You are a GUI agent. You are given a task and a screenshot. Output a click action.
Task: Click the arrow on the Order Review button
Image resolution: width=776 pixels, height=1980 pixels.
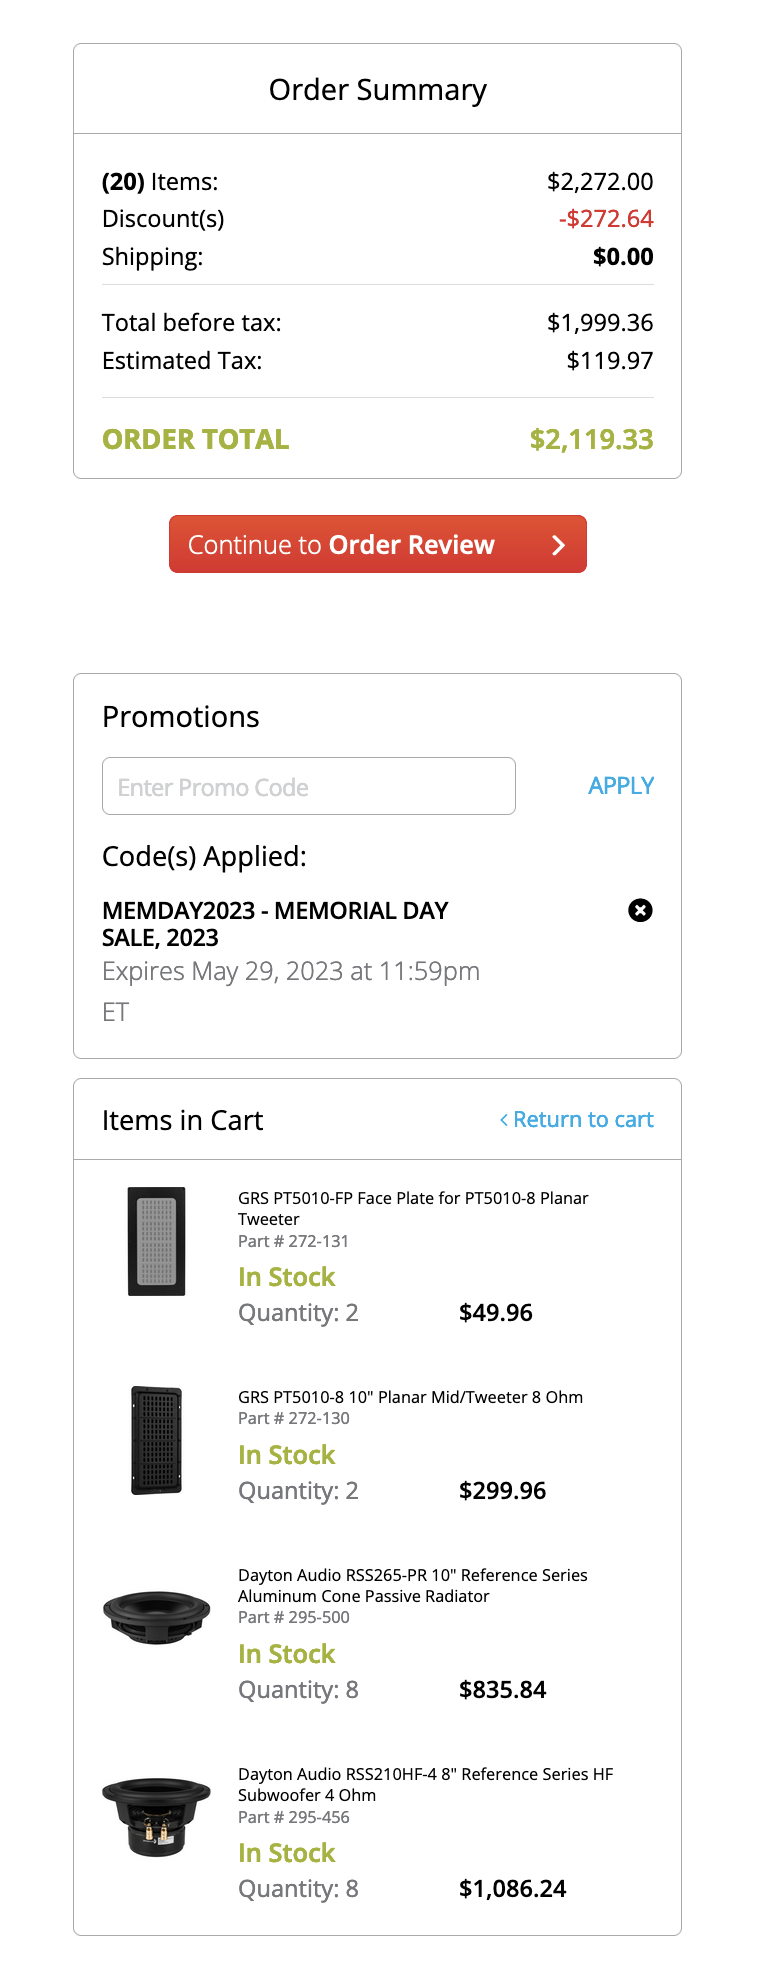click(559, 545)
